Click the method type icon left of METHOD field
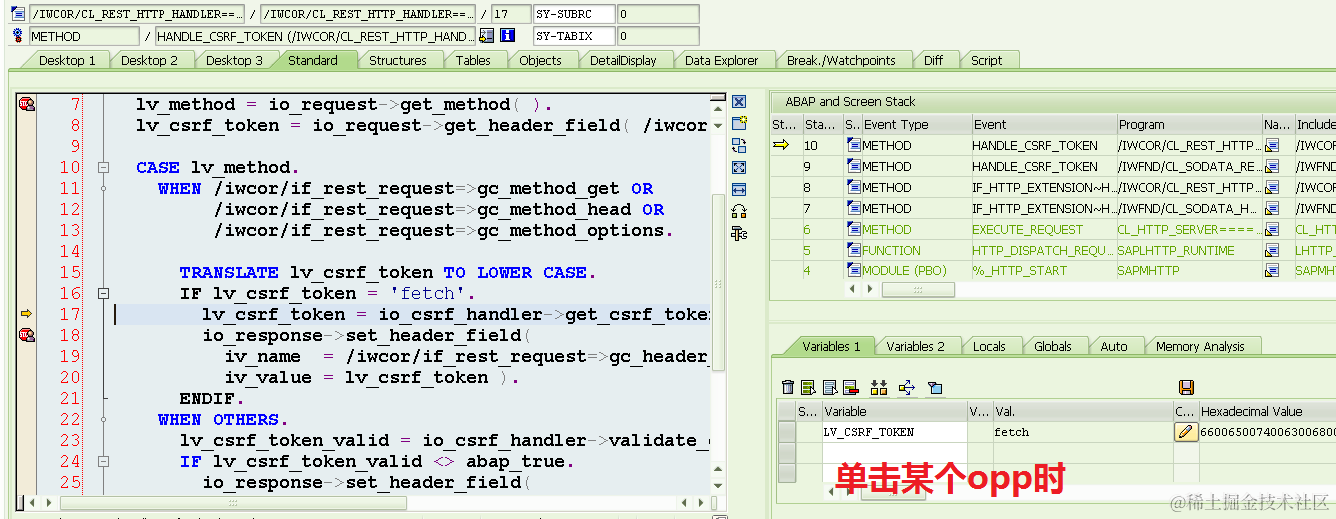1336x519 pixels. [x=17, y=36]
